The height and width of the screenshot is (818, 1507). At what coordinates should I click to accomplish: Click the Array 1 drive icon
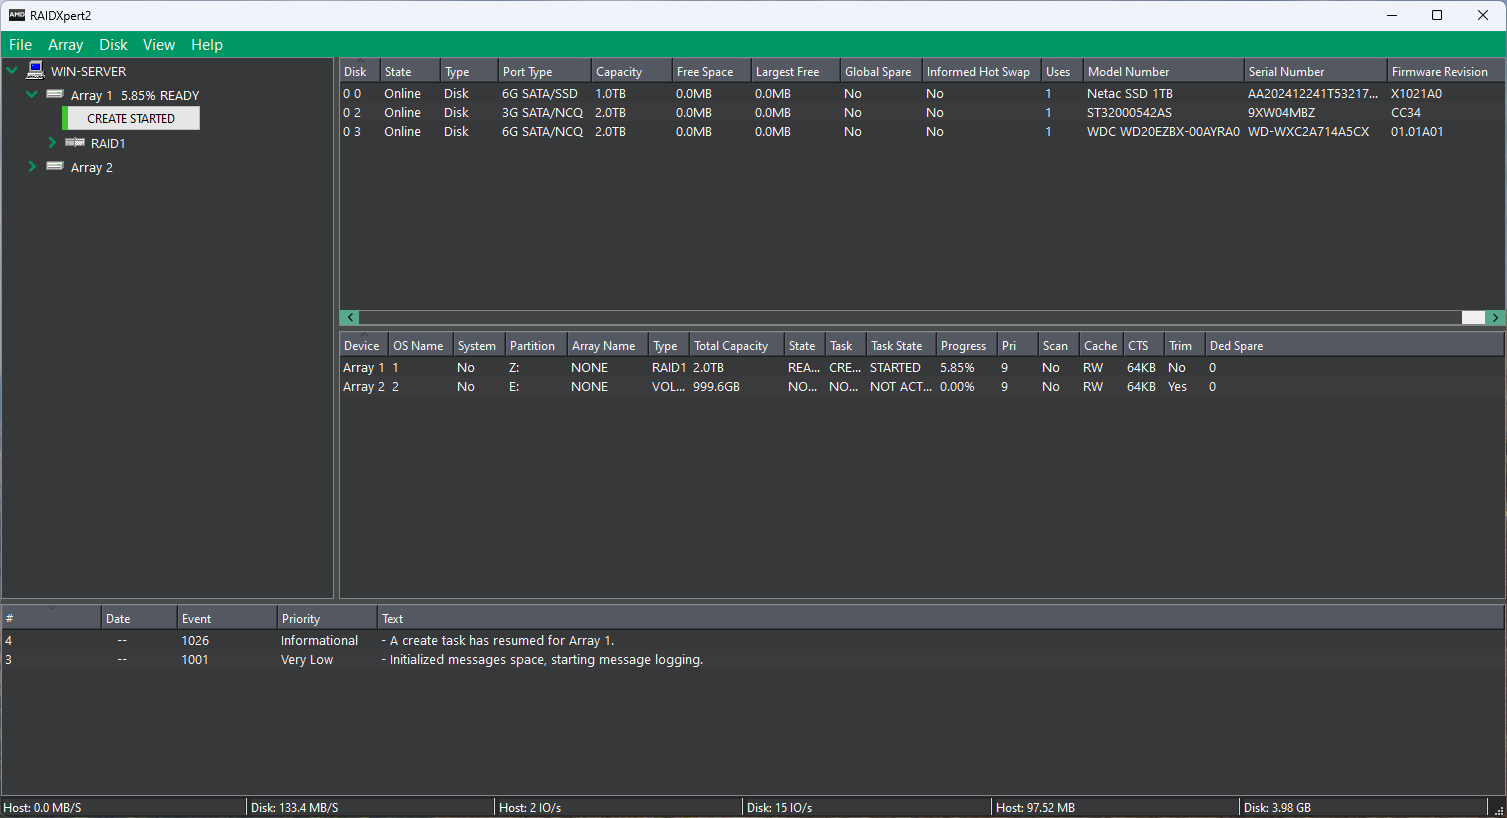click(x=56, y=94)
